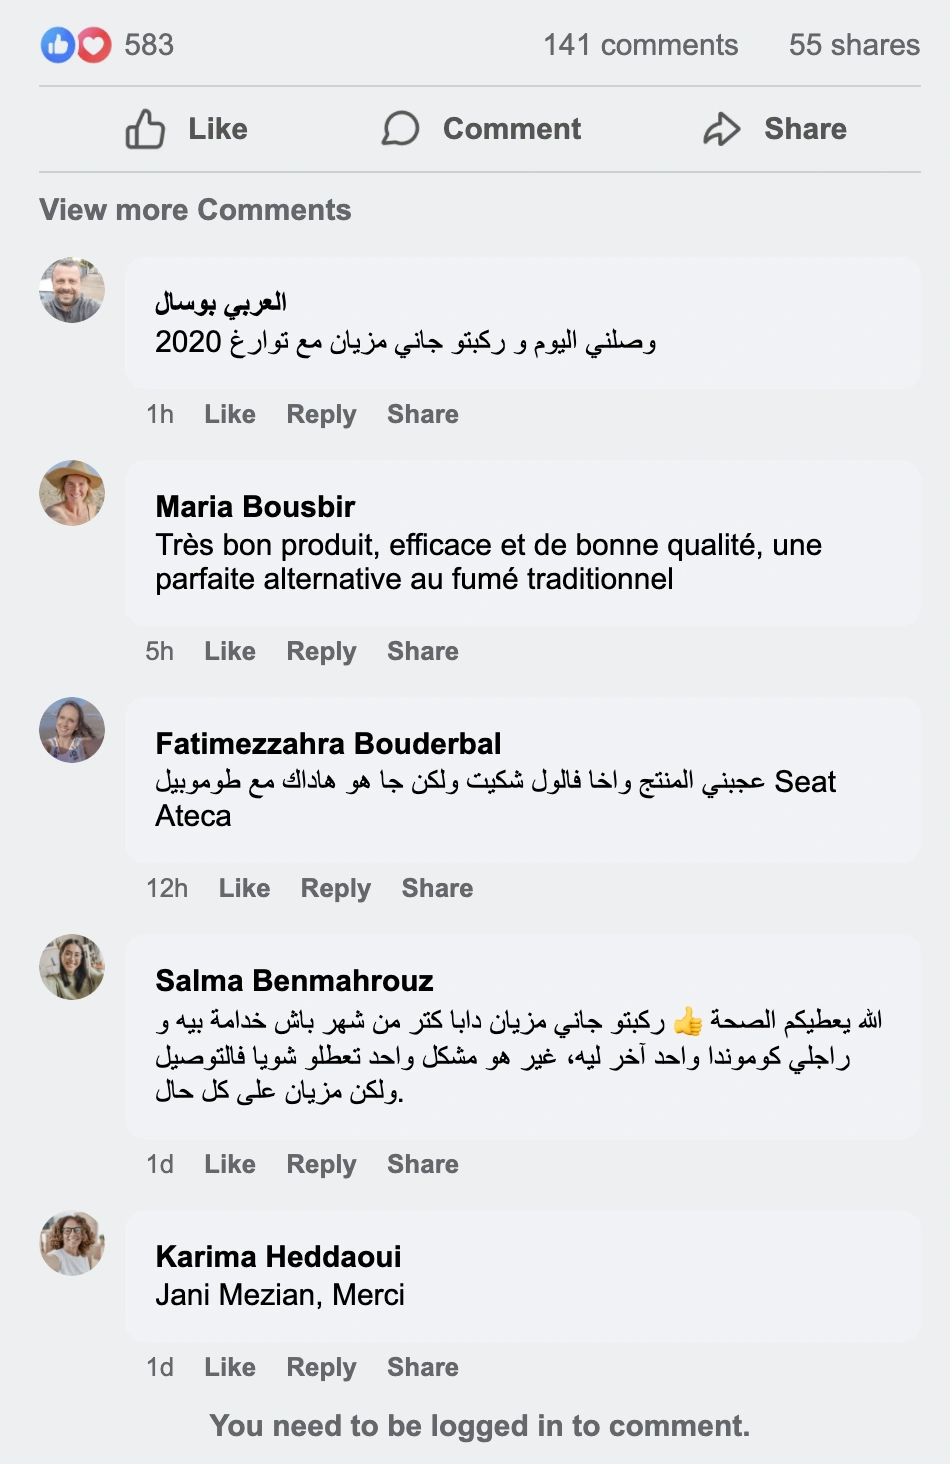
Task: Reply to Salma Benmahrouz's comment
Action: click(x=321, y=1165)
